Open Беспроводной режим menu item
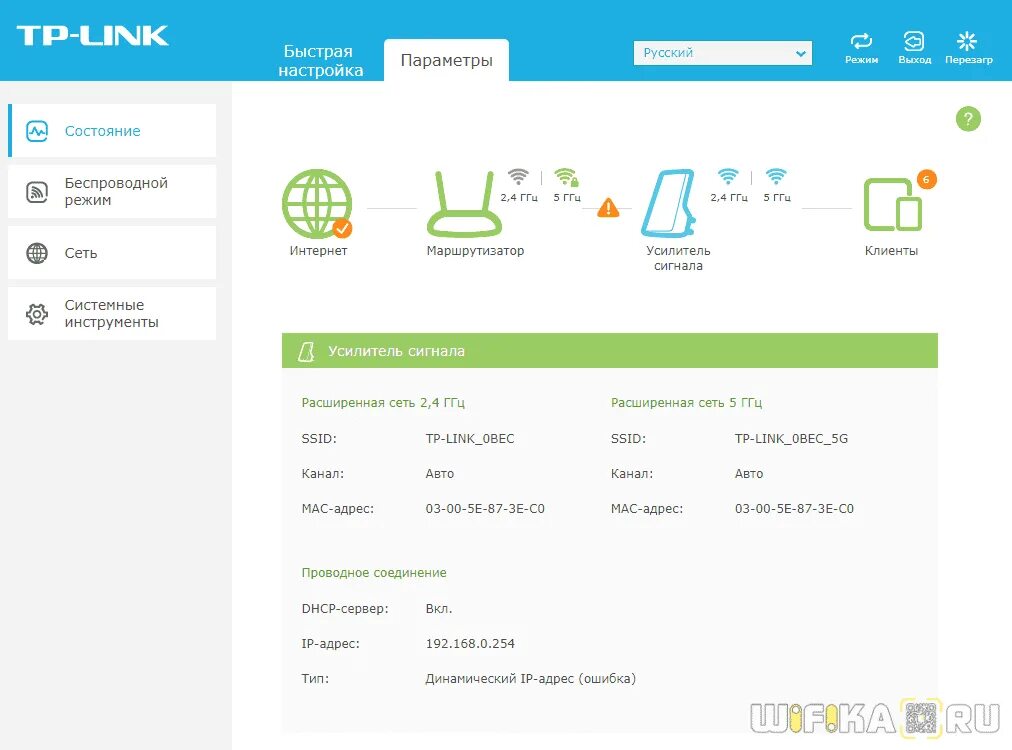Screen dimensions: 1012x750 (112, 192)
